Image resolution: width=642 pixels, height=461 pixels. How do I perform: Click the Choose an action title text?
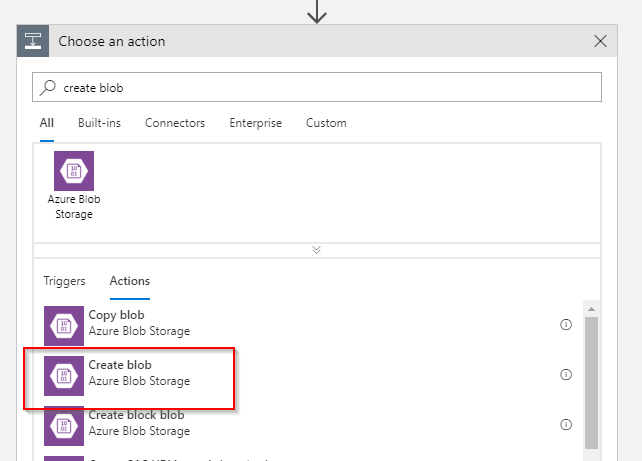tap(112, 41)
